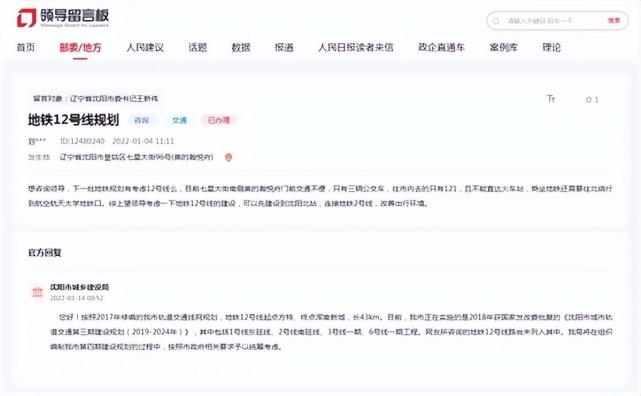Screen dimensions: 641x396
Task: Open the 首页 nav item
Action: pos(25,47)
